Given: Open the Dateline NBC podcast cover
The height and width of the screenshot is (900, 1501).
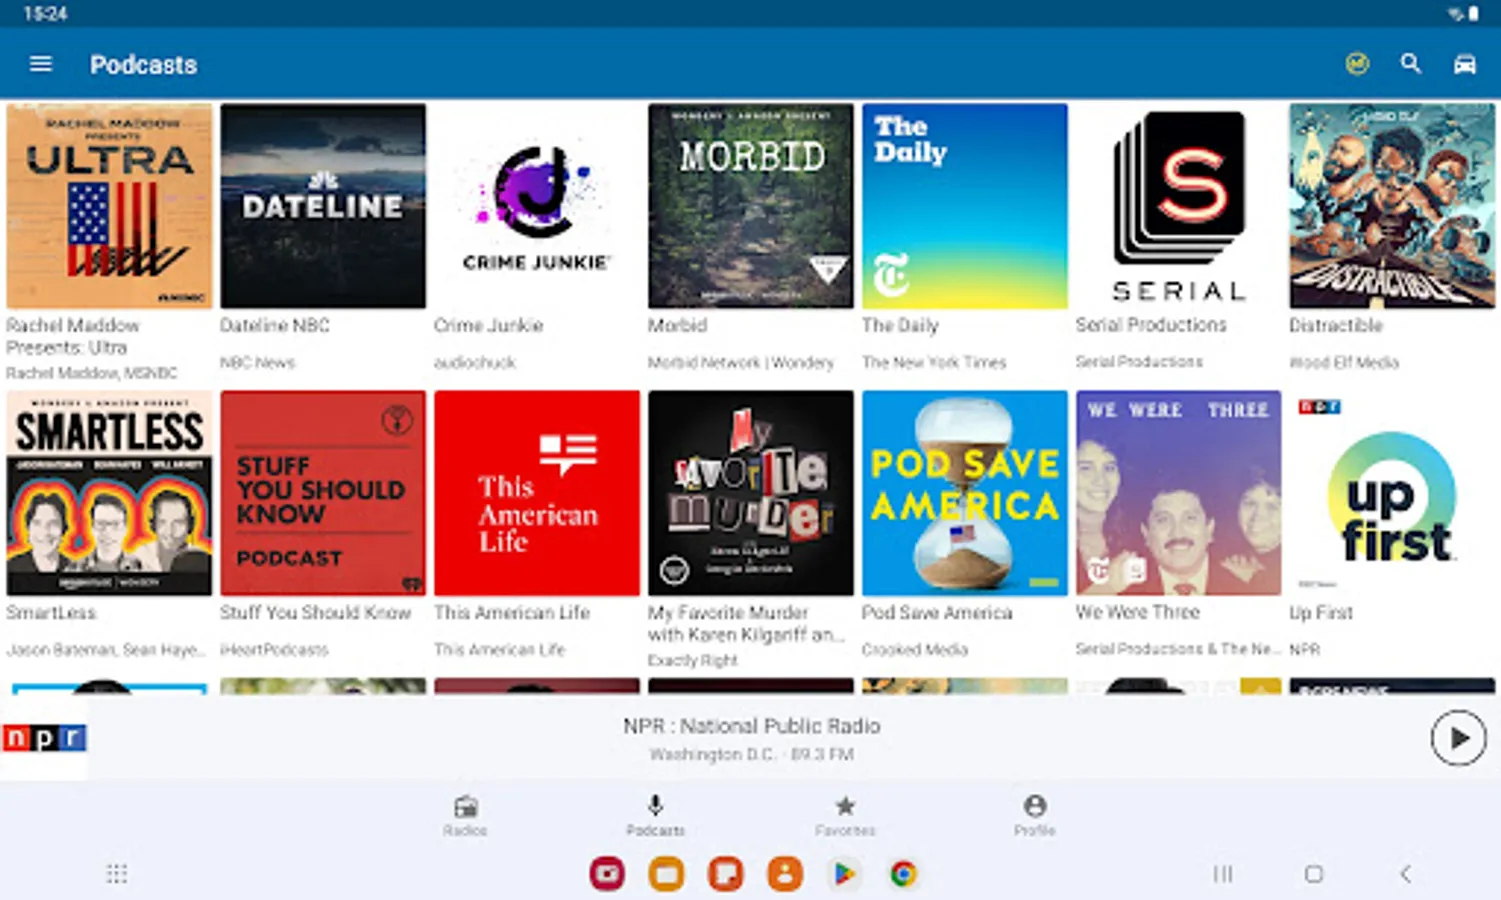Looking at the screenshot, I should coord(323,206).
